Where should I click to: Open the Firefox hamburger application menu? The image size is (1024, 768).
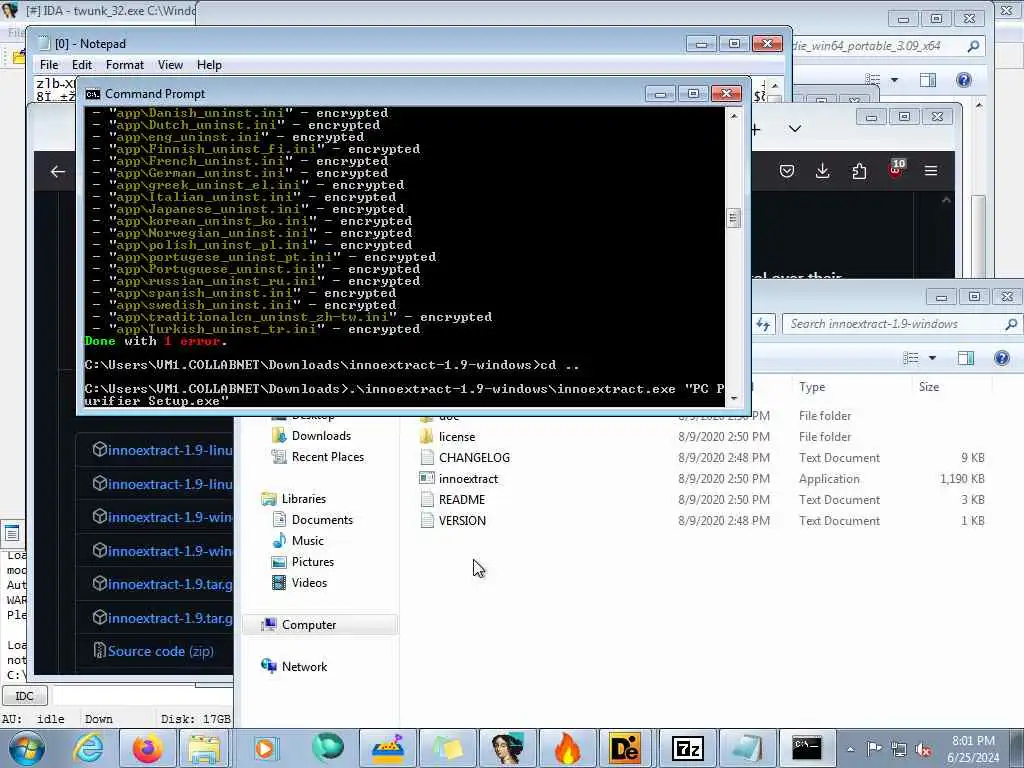[x=931, y=171]
